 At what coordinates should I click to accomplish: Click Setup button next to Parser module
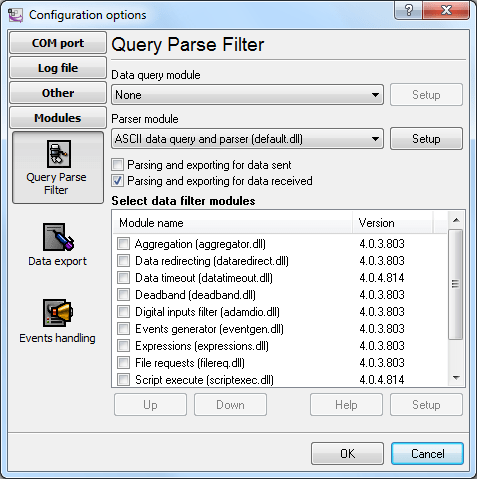[x=426, y=139]
